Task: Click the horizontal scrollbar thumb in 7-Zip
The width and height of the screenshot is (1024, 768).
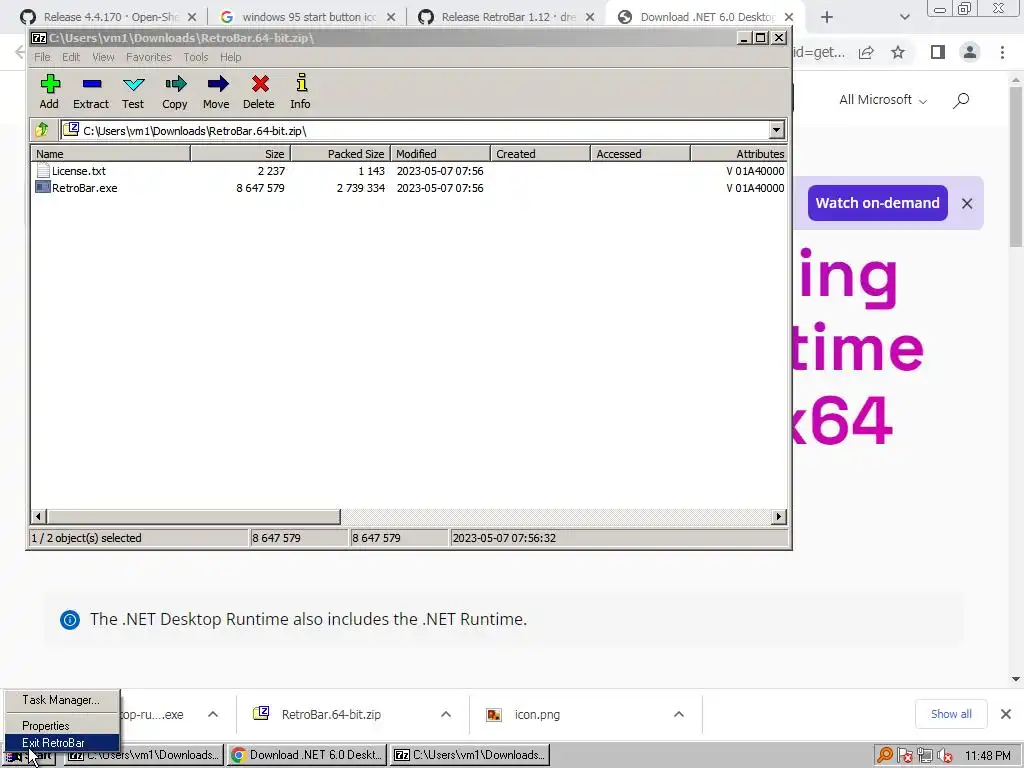Action: pos(193,517)
